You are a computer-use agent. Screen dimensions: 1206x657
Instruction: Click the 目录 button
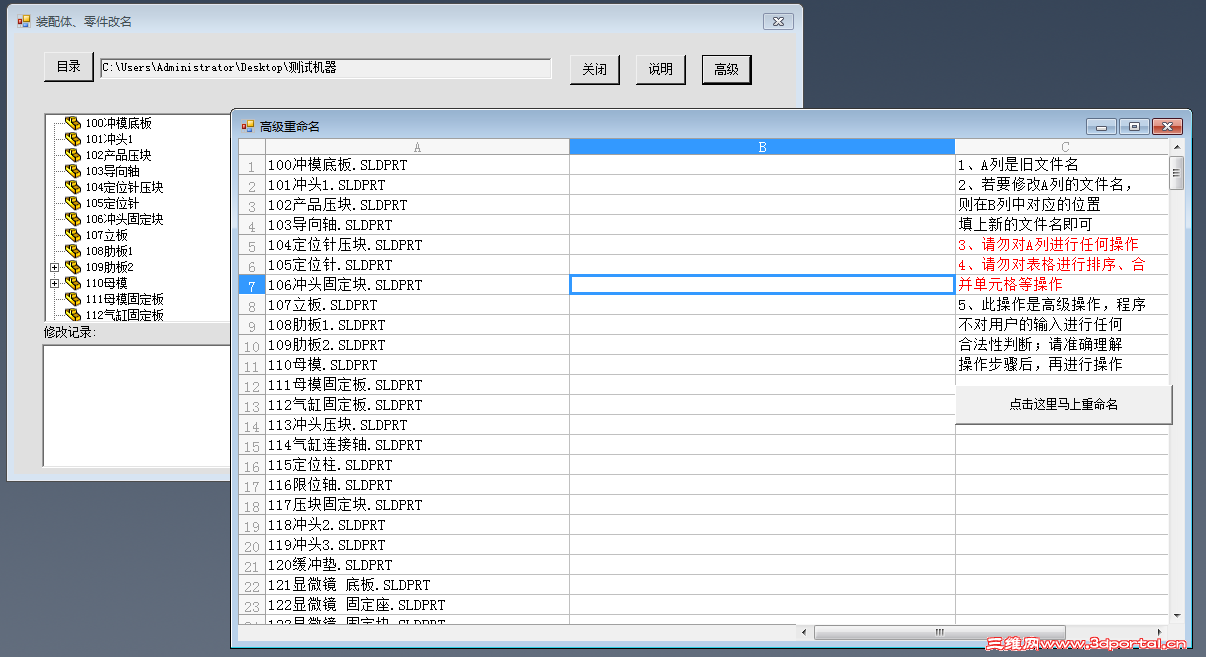pos(68,67)
